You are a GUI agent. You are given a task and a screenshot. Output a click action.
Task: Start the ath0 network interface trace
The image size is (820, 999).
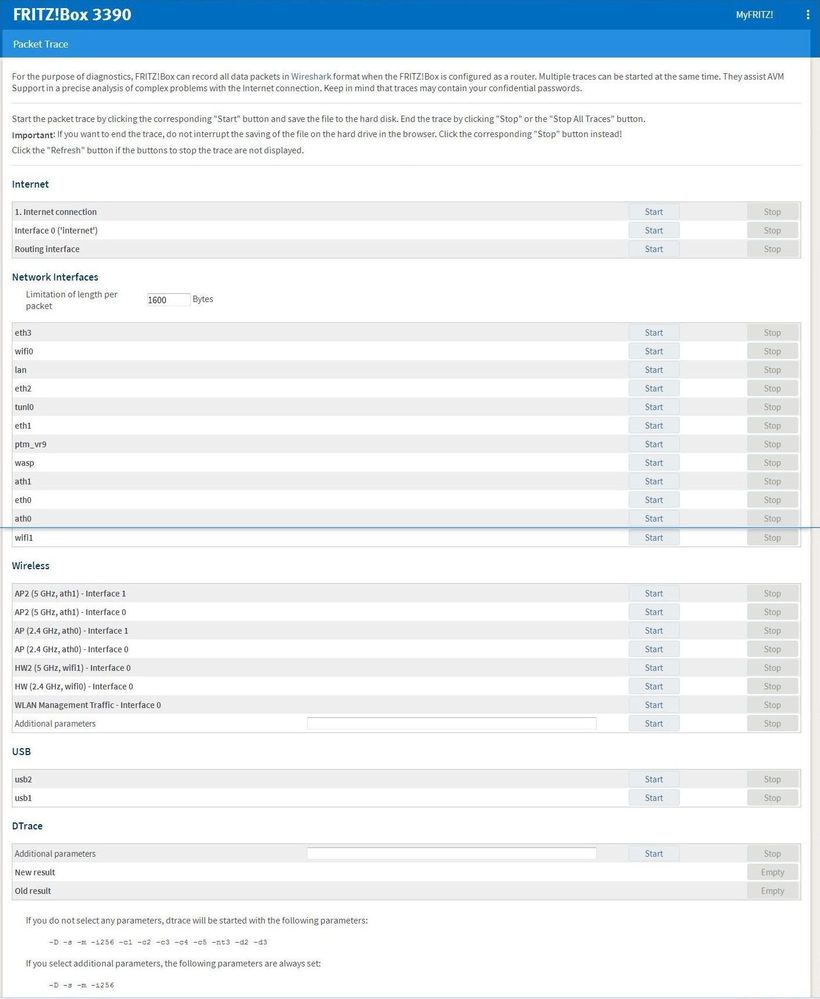pyautogui.click(x=654, y=519)
